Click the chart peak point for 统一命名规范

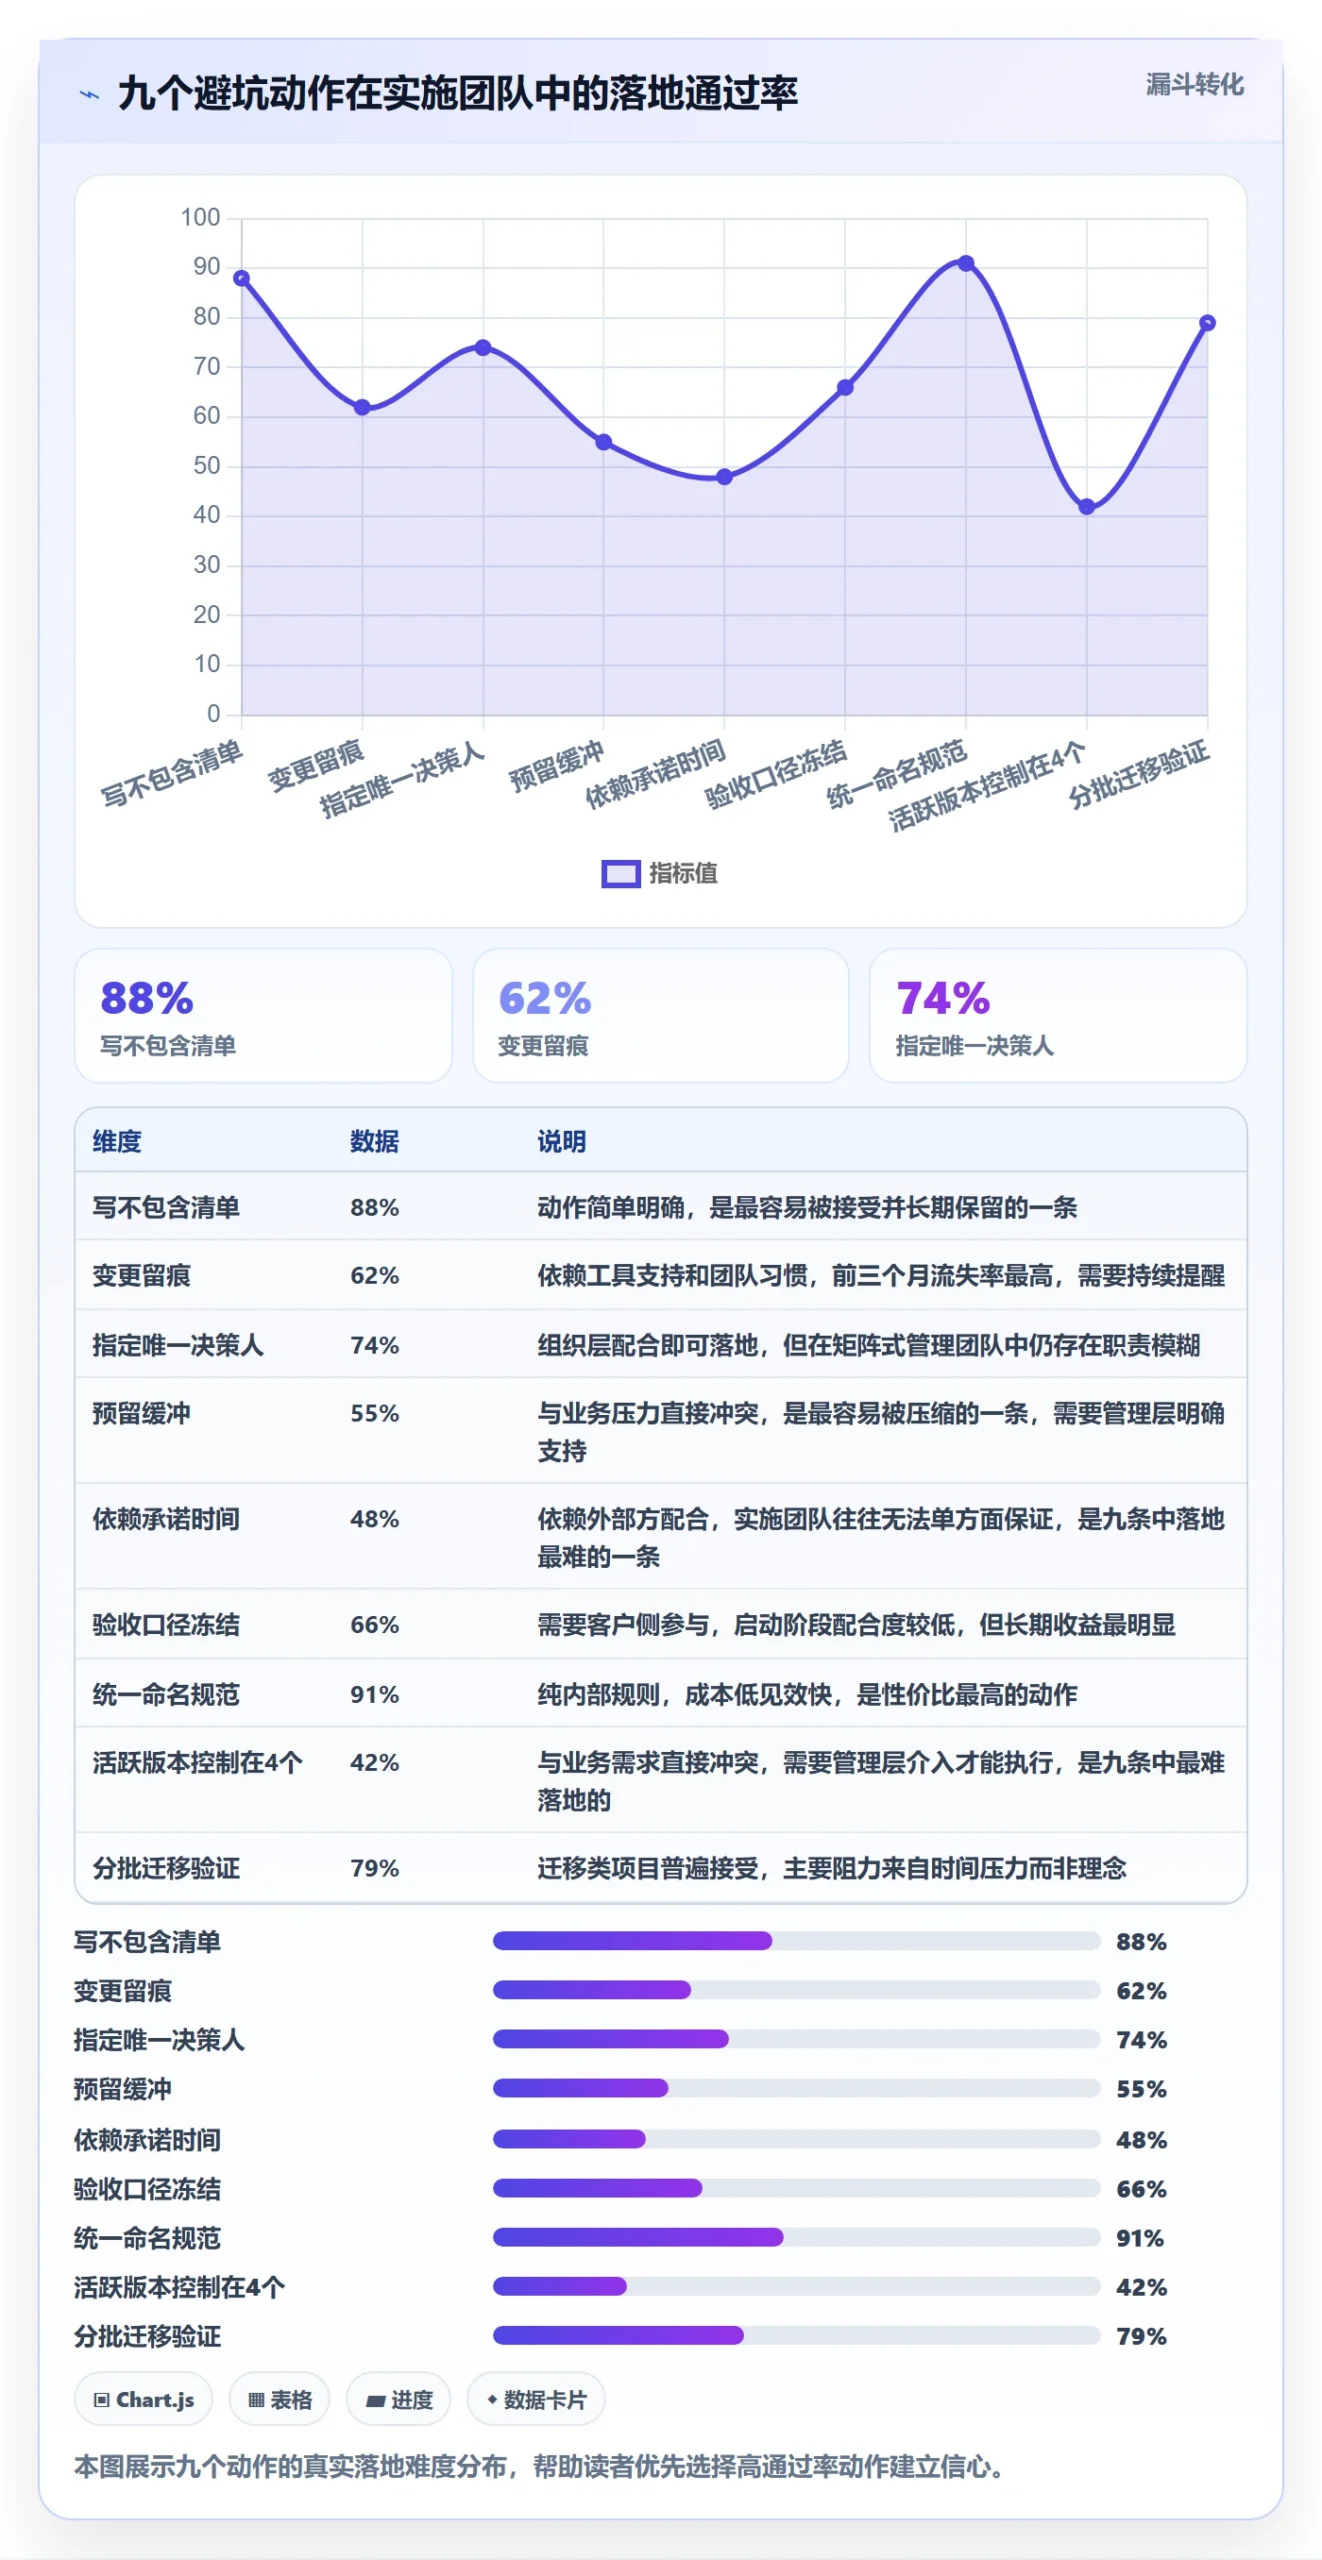click(966, 263)
